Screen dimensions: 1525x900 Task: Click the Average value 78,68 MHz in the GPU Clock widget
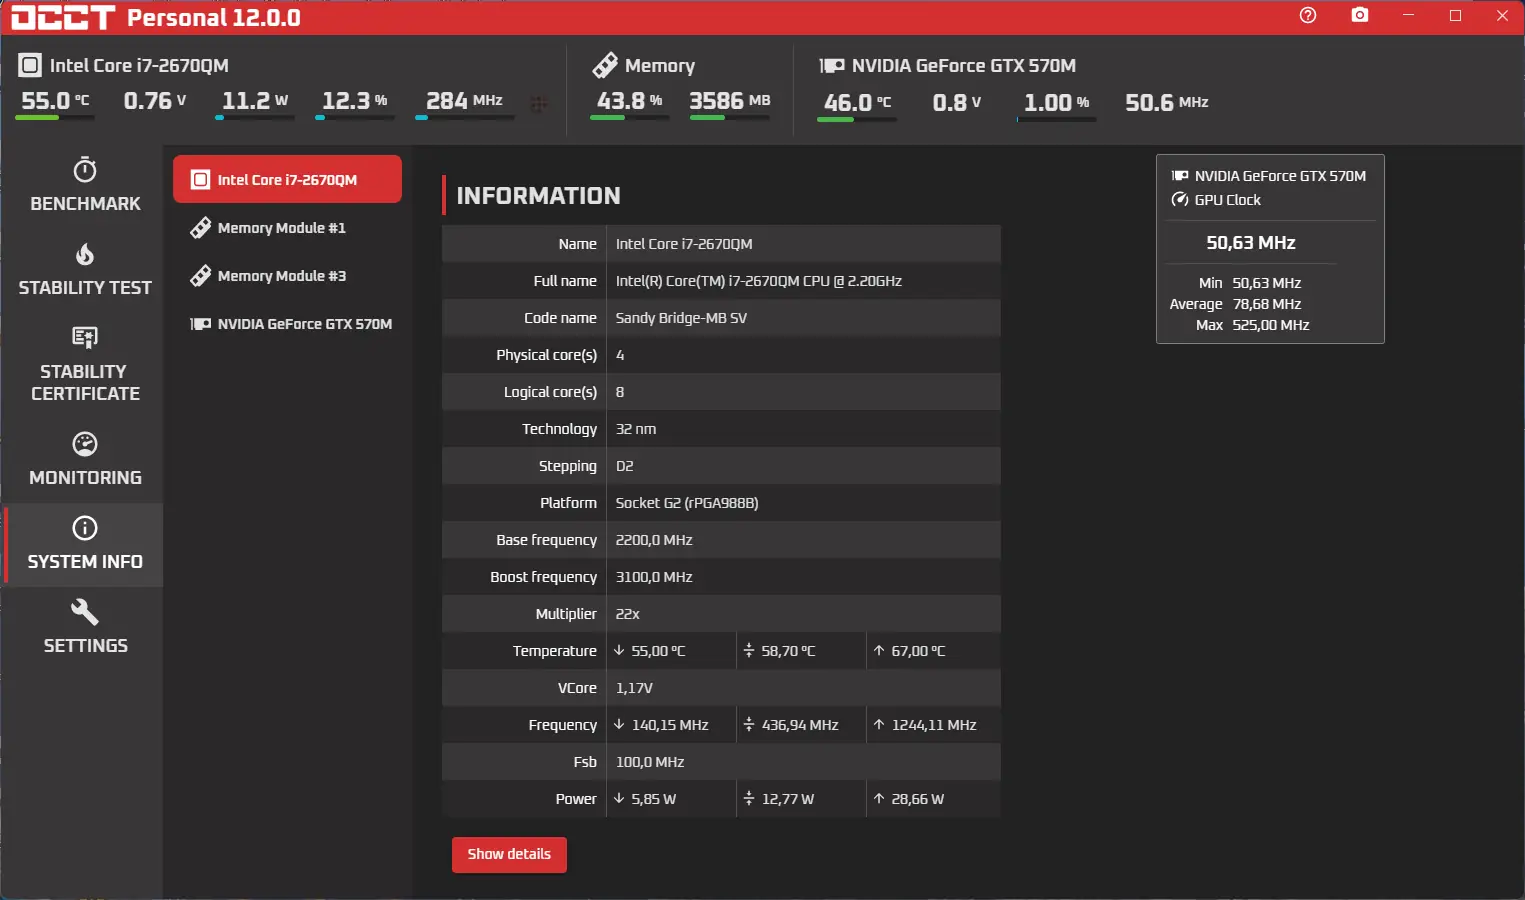[1267, 304]
